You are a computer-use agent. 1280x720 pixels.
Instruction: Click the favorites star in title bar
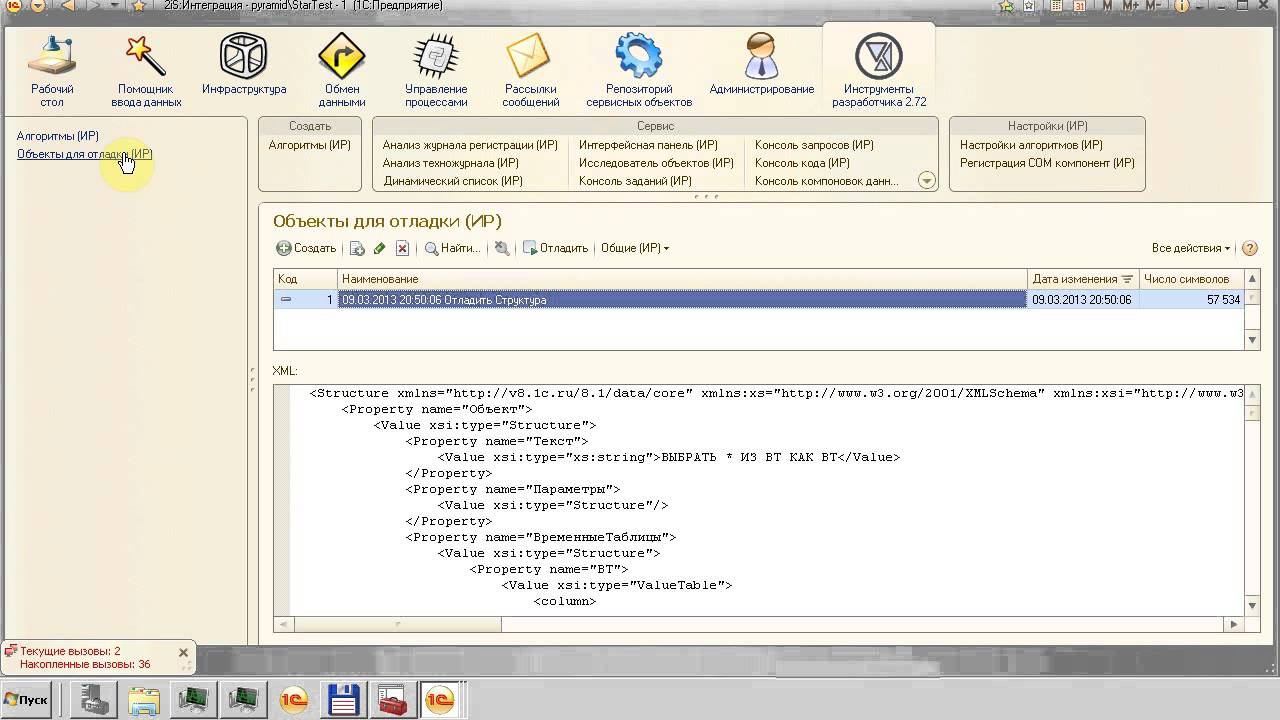pos(139,6)
